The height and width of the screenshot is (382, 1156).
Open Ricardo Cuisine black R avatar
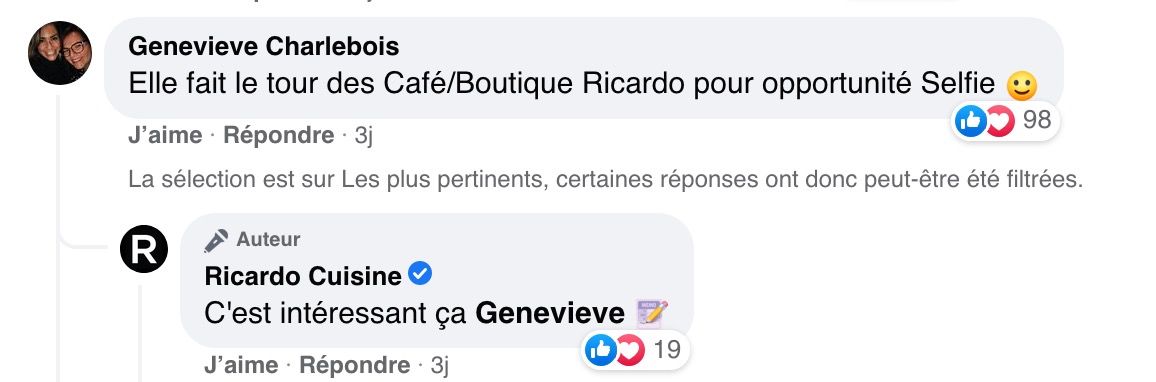click(144, 249)
